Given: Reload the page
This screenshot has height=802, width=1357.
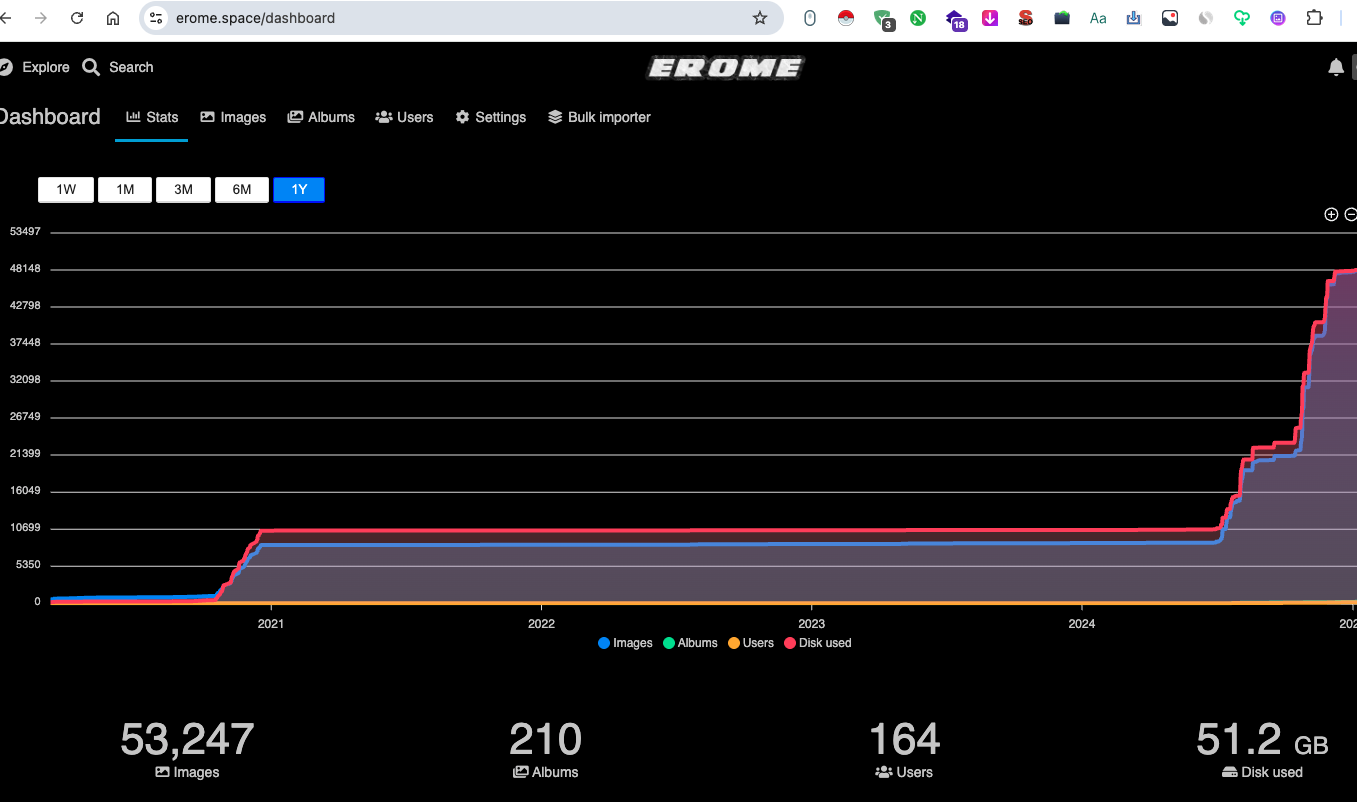Looking at the screenshot, I should tap(77, 18).
